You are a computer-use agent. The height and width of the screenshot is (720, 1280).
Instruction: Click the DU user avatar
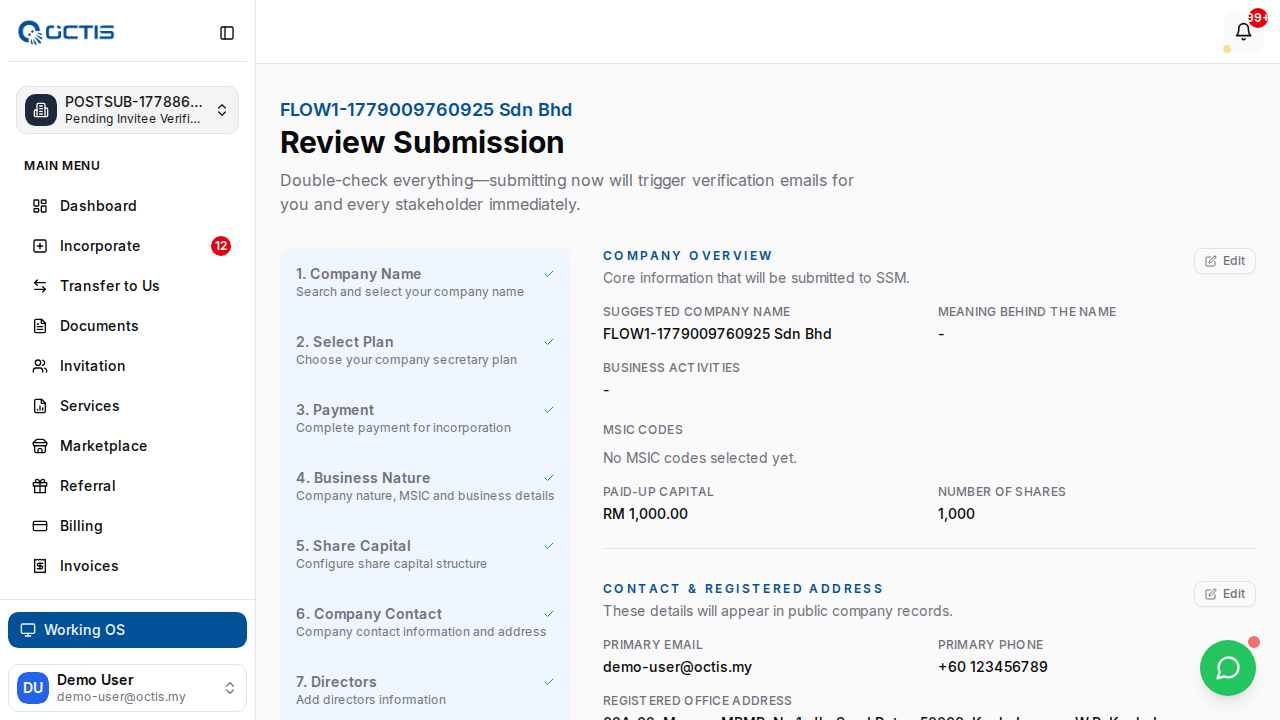point(33,688)
